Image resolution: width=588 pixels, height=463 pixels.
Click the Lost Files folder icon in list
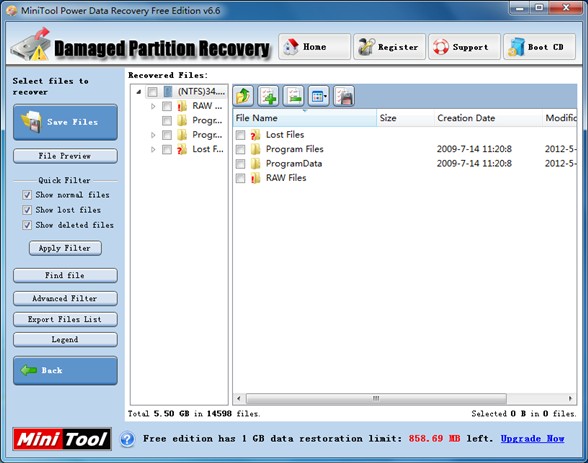255,135
